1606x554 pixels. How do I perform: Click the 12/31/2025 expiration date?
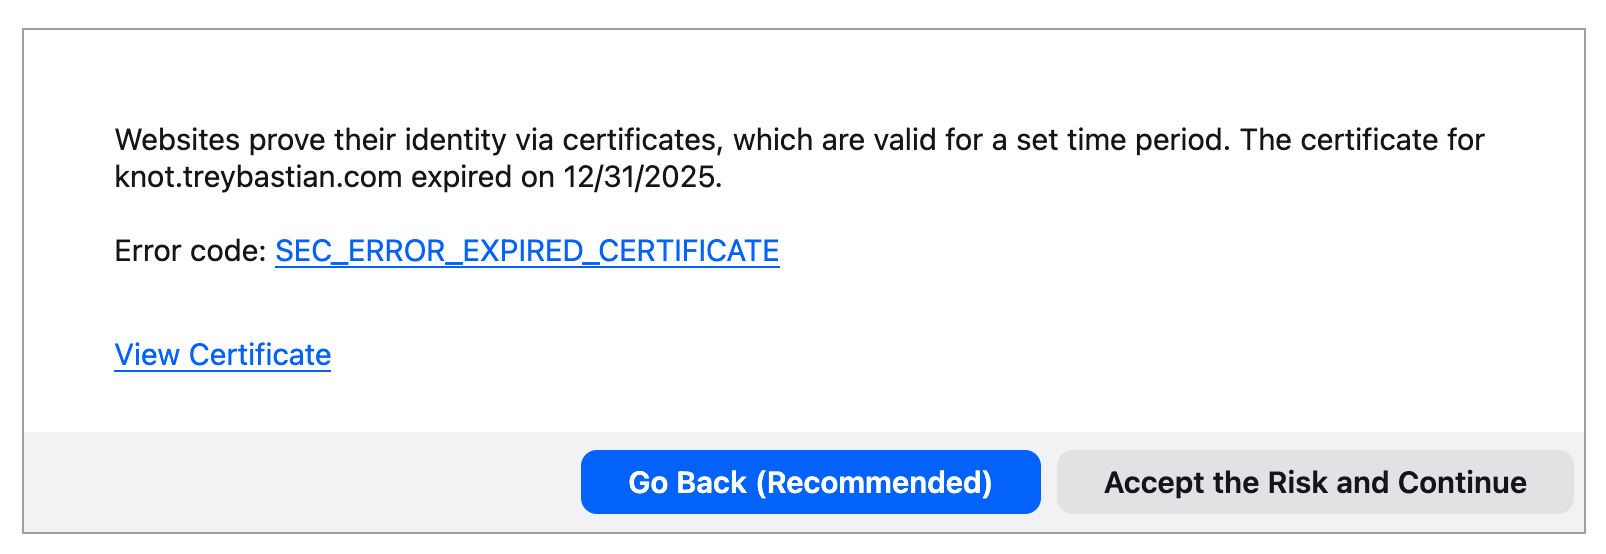click(x=641, y=177)
